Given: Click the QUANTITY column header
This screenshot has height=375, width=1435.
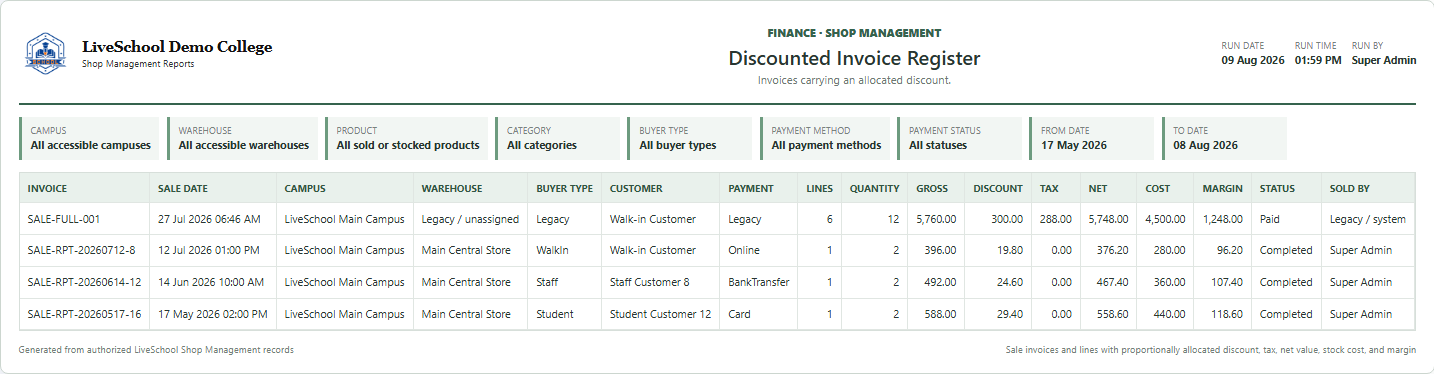Looking at the screenshot, I should click(x=874, y=188).
